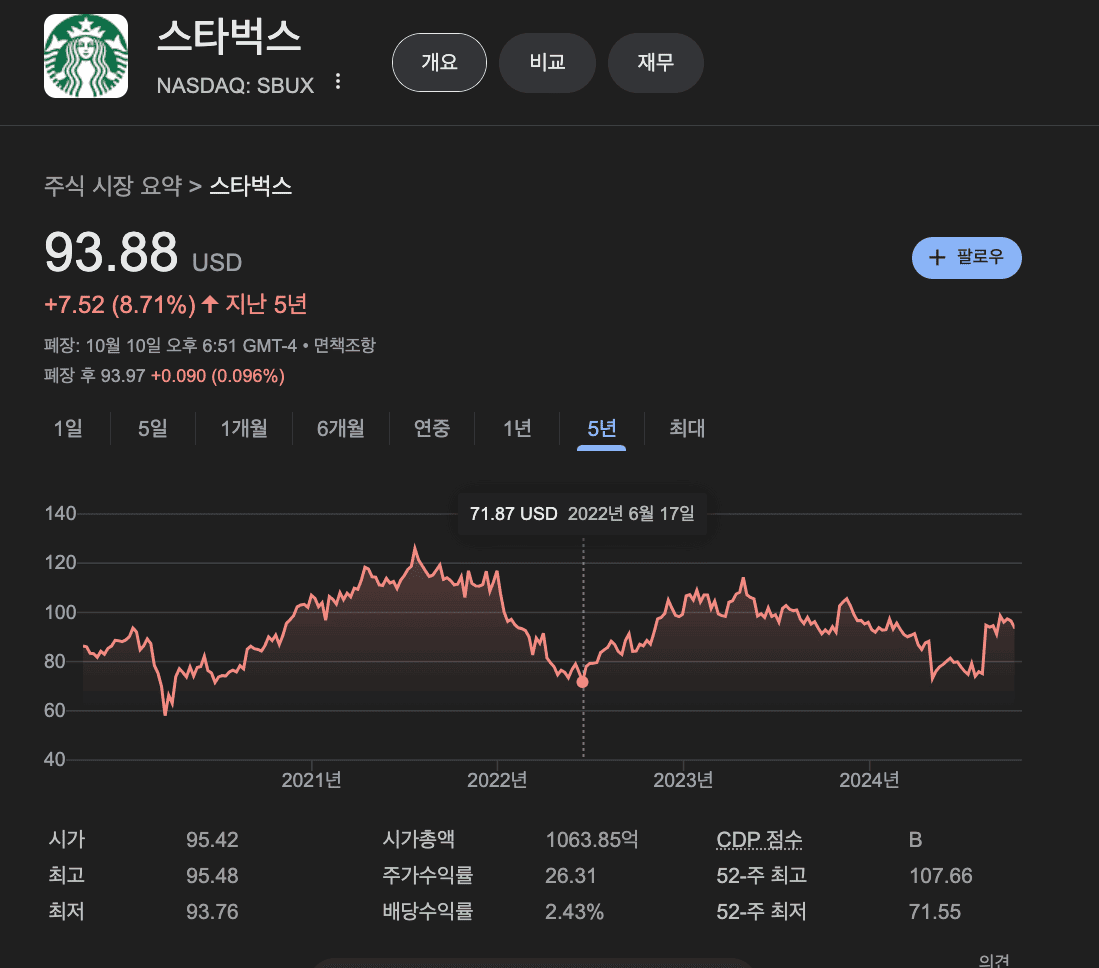
Task: Click the 면책조항 disclaimer link
Action: coord(344,345)
